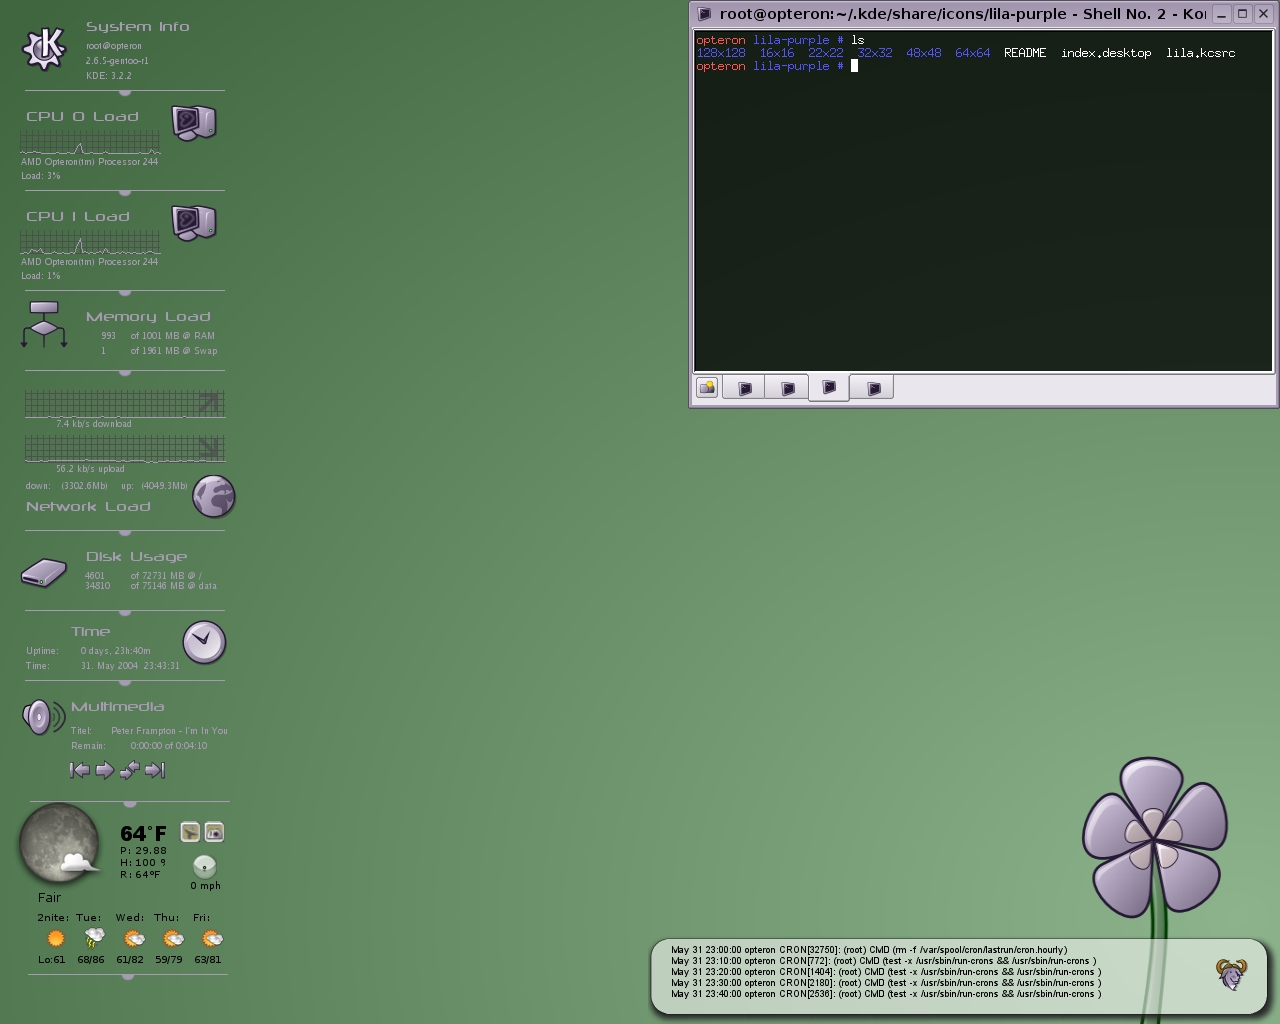
Task: Click the 48x48 directory in ls output
Action: click(x=924, y=53)
